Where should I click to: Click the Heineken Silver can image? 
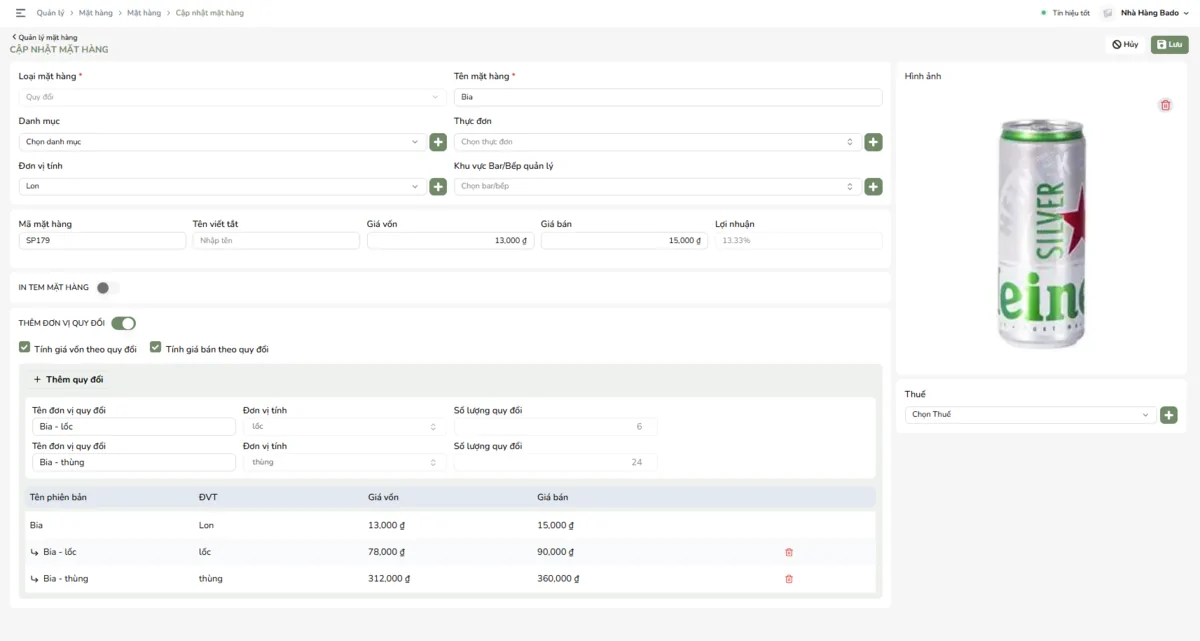coord(1041,234)
